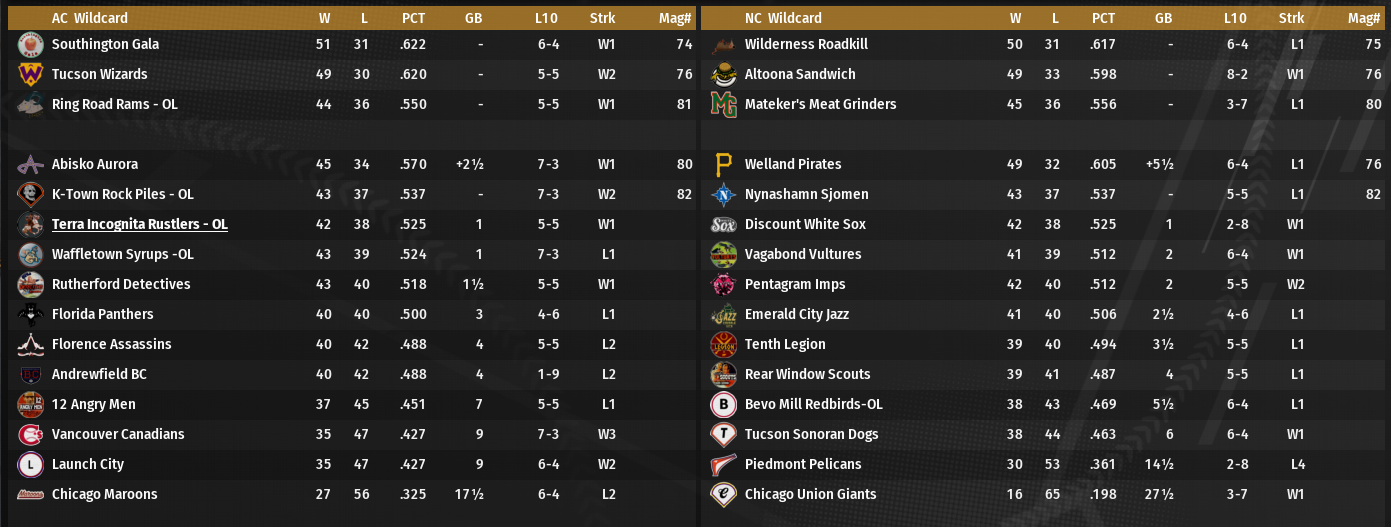Image resolution: width=1391 pixels, height=527 pixels.
Task: Click the Mateker's Meat Grinders logo
Action: coord(723,104)
